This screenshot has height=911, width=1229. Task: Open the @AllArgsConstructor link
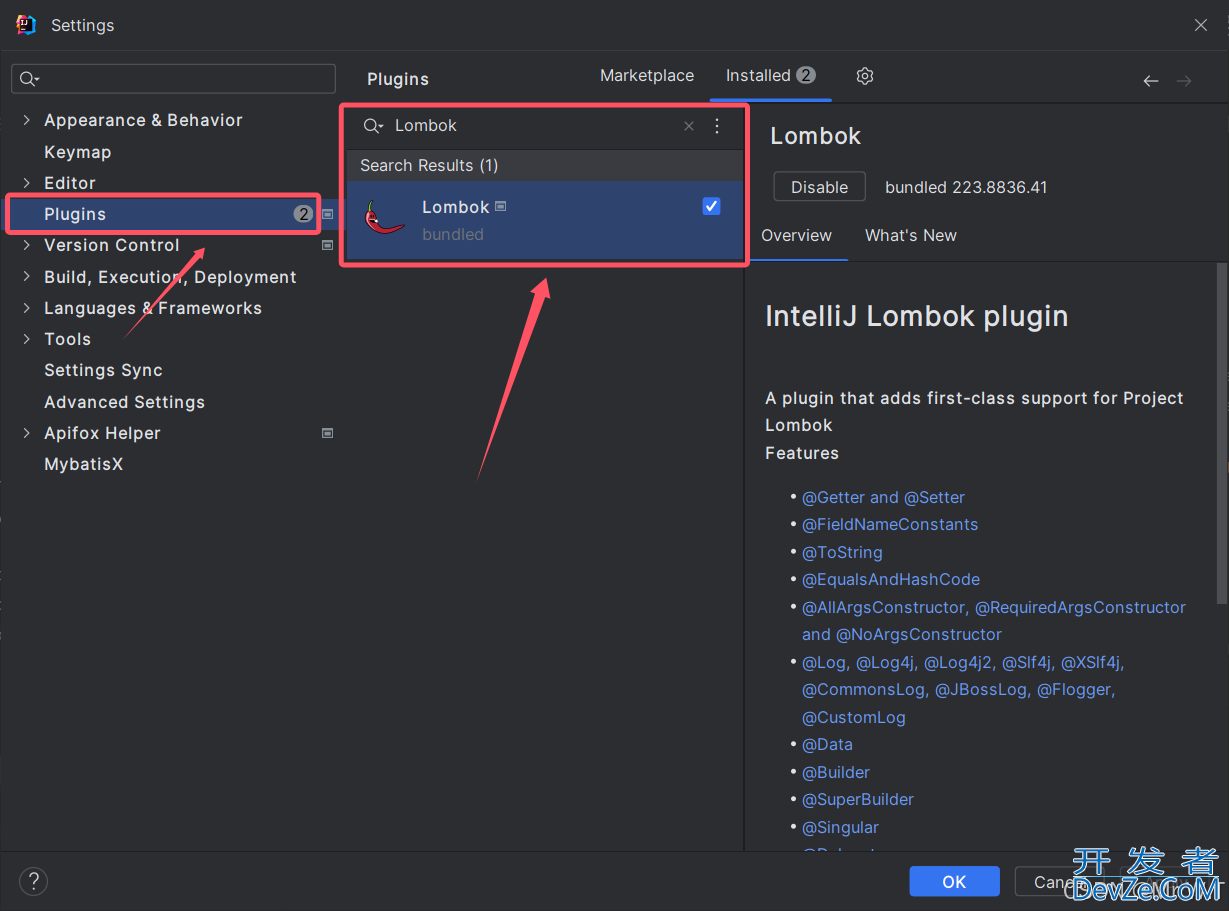click(885, 607)
